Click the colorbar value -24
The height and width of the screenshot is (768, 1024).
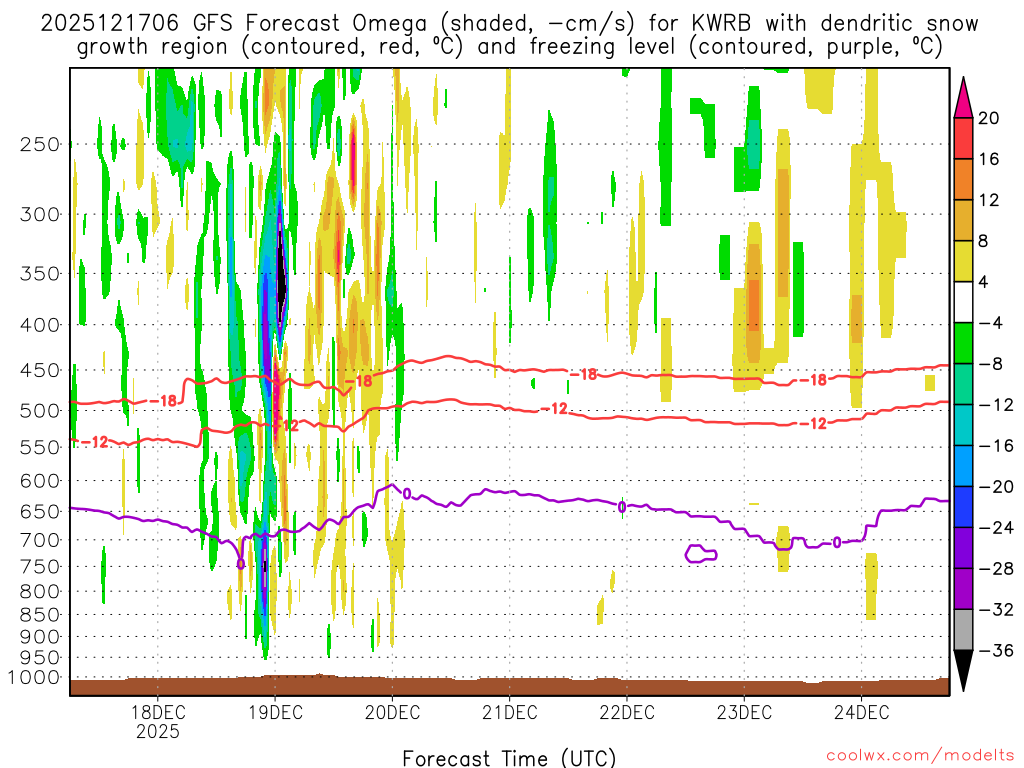996,528
